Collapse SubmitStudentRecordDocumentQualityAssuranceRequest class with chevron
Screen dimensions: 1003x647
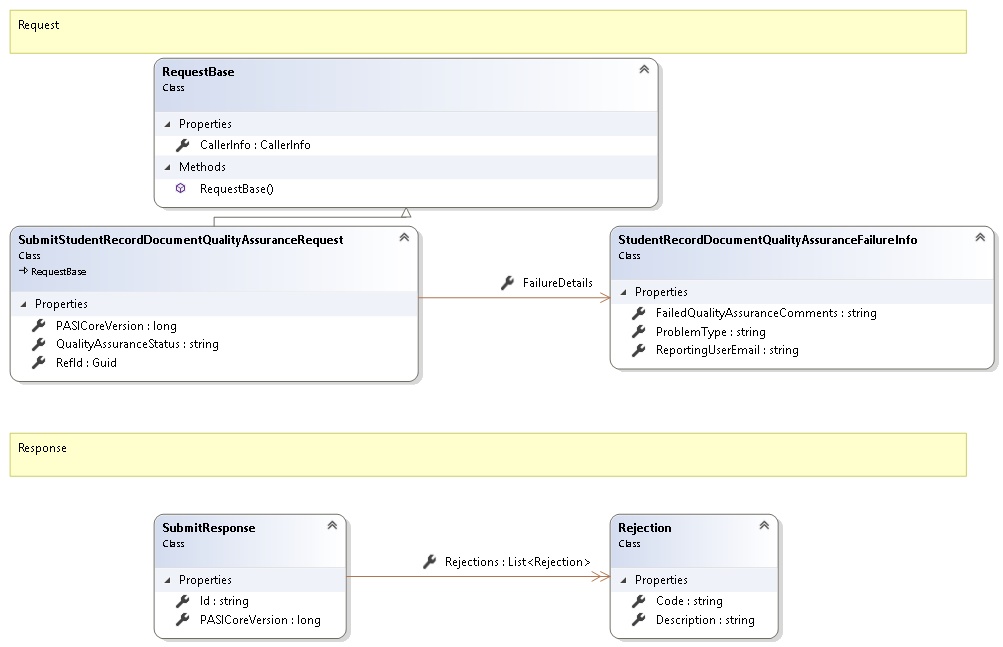403,238
